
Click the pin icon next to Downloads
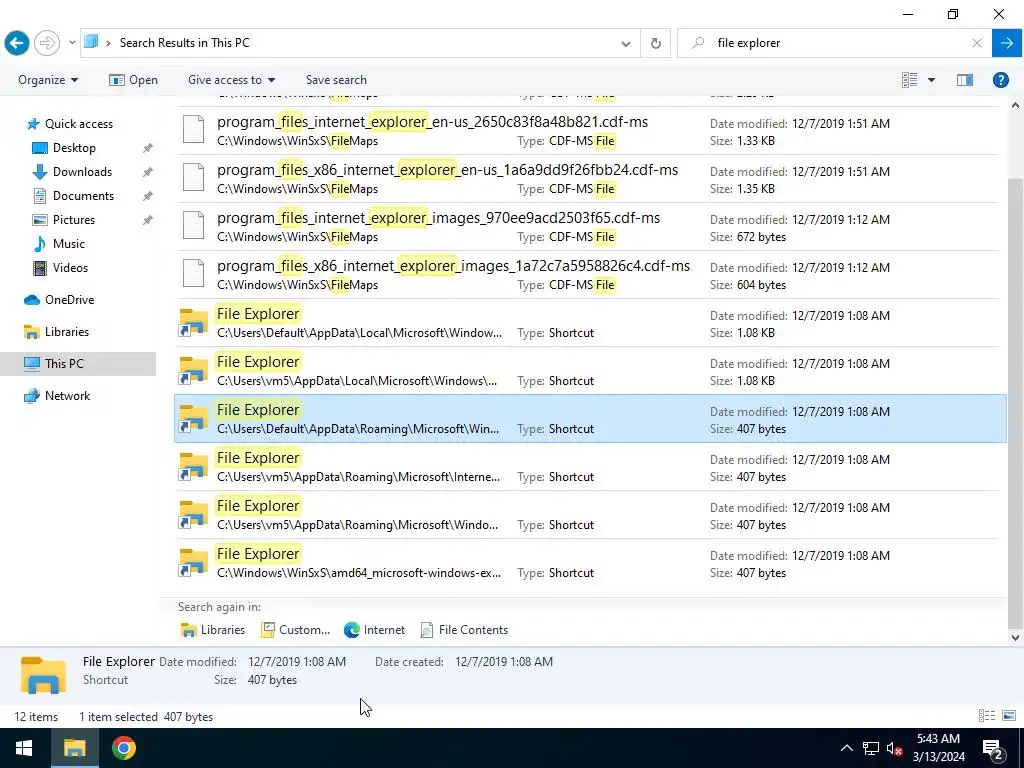tap(148, 172)
